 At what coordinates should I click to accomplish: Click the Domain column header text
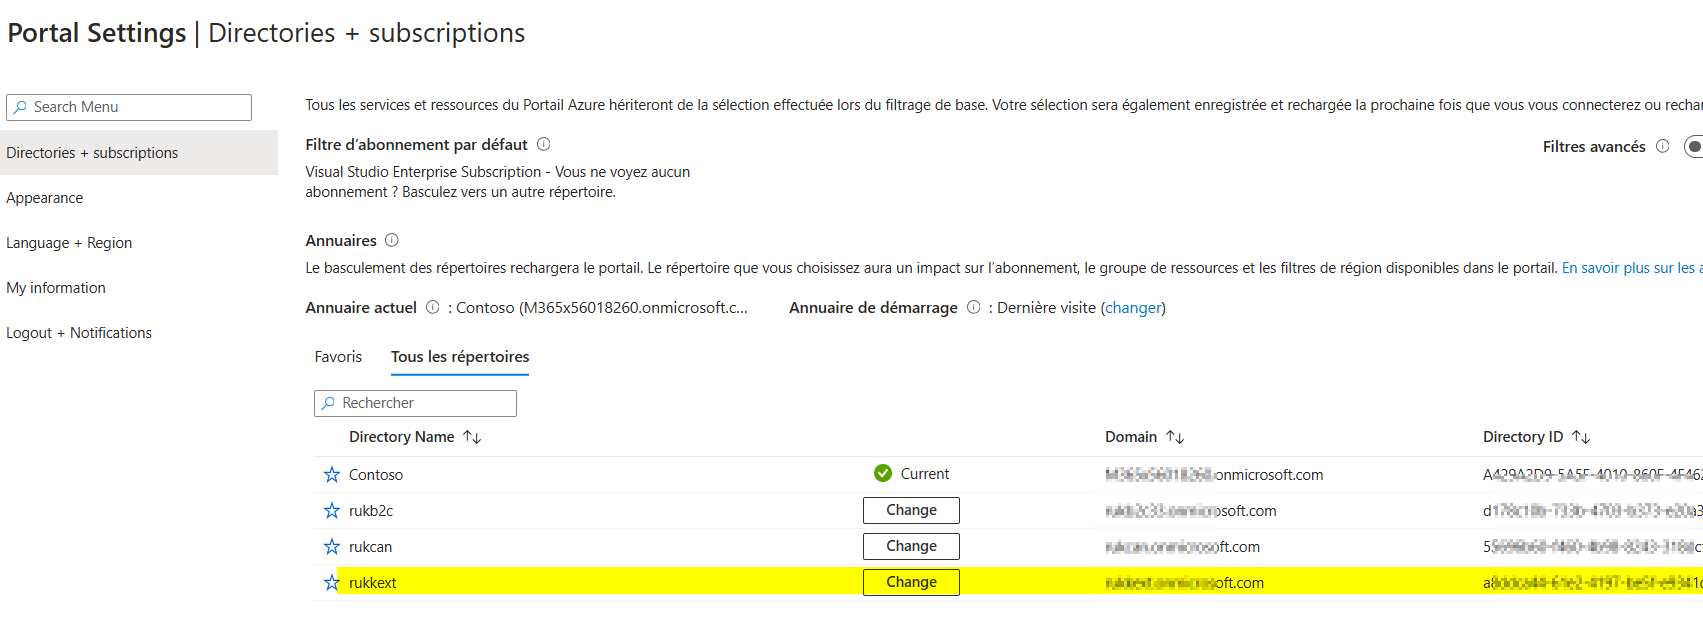(x=1131, y=437)
